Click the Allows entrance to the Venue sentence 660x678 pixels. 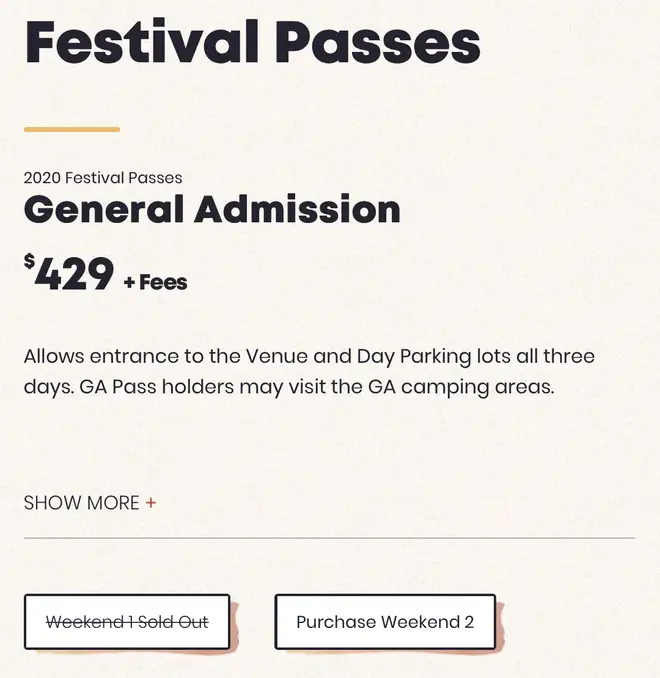pyautogui.click(x=309, y=357)
